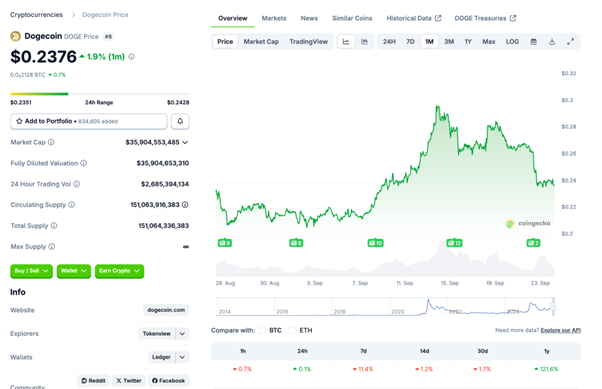This screenshot has height=389, width=602.
Task: Click the price alert bell icon
Action: (180, 121)
